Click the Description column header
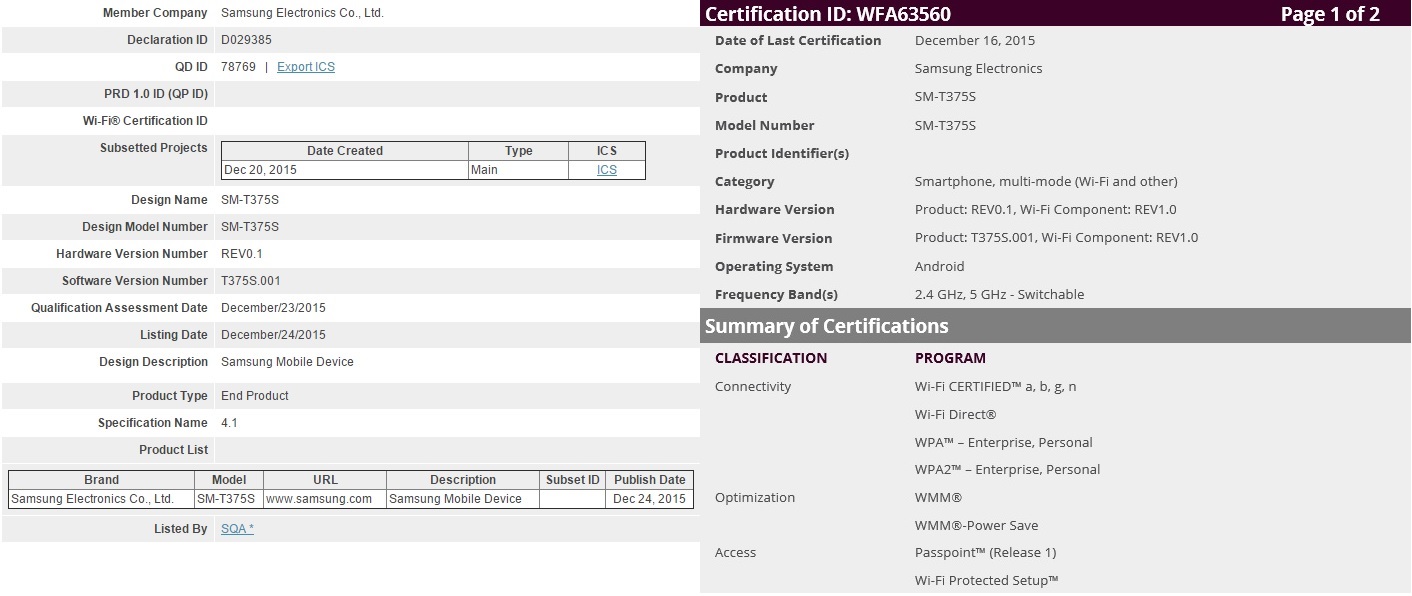The width and height of the screenshot is (1412, 596). tap(463, 480)
